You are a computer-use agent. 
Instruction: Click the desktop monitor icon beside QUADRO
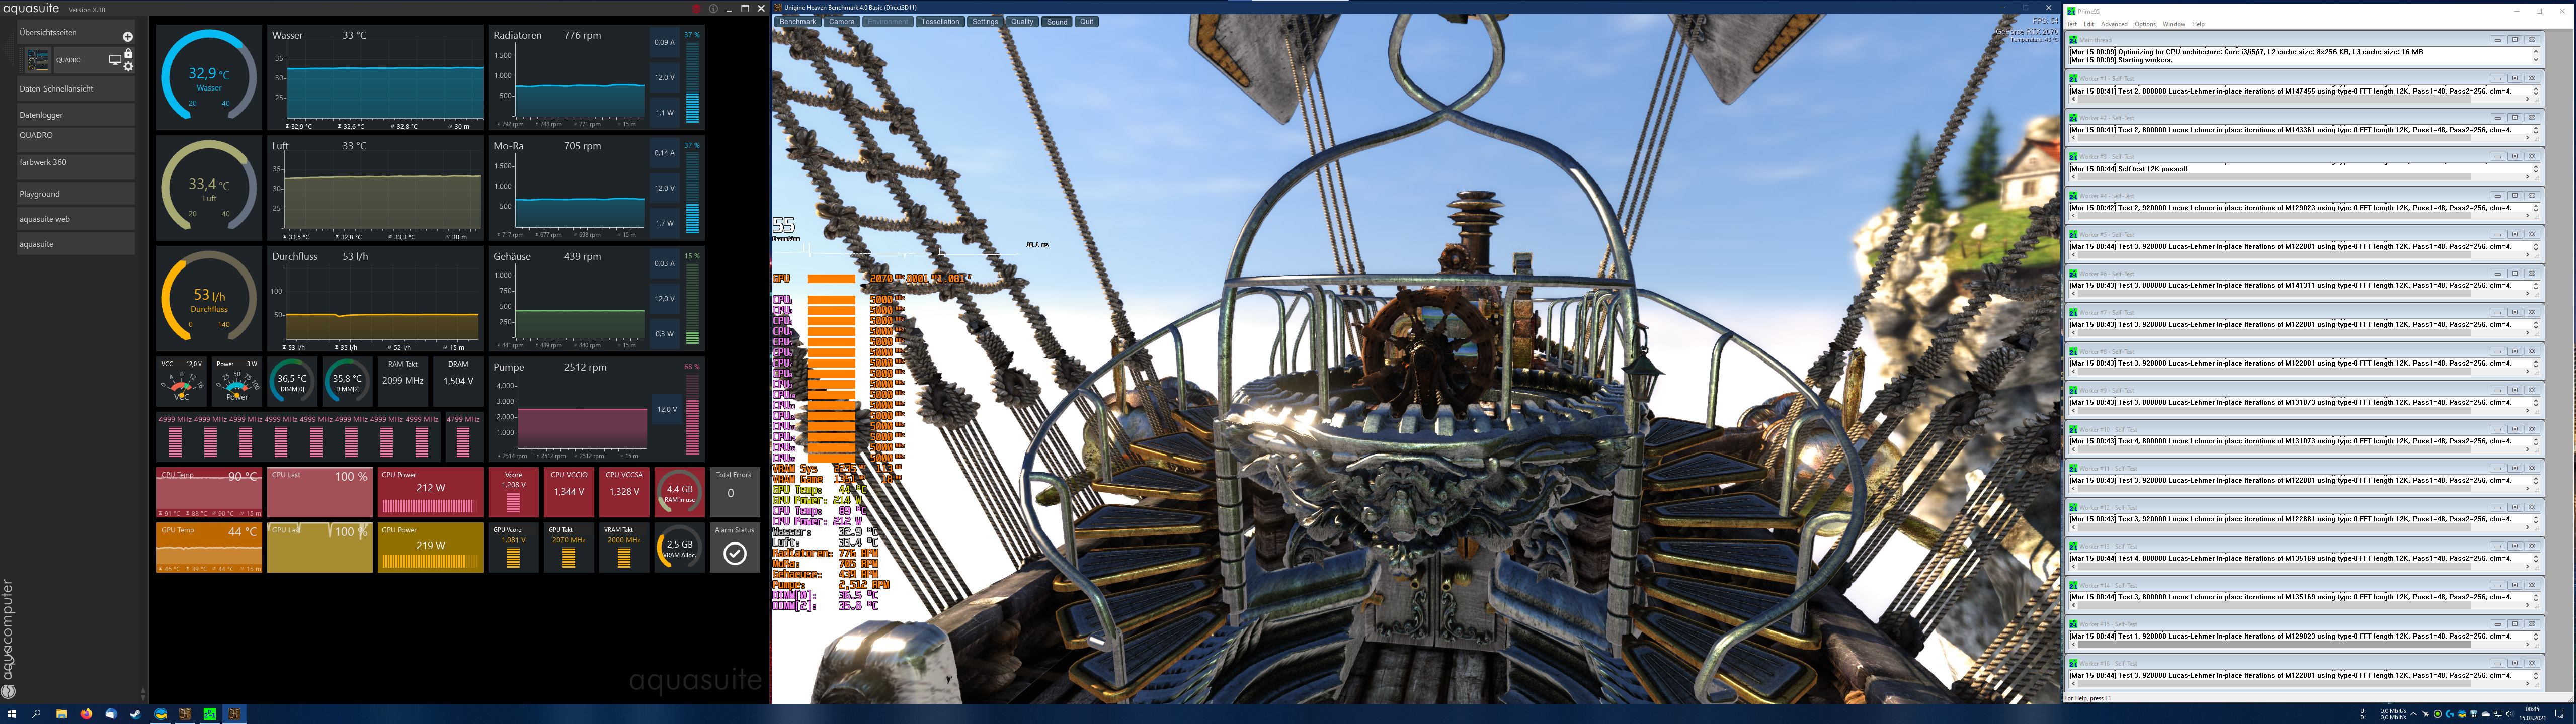point(114,60)
